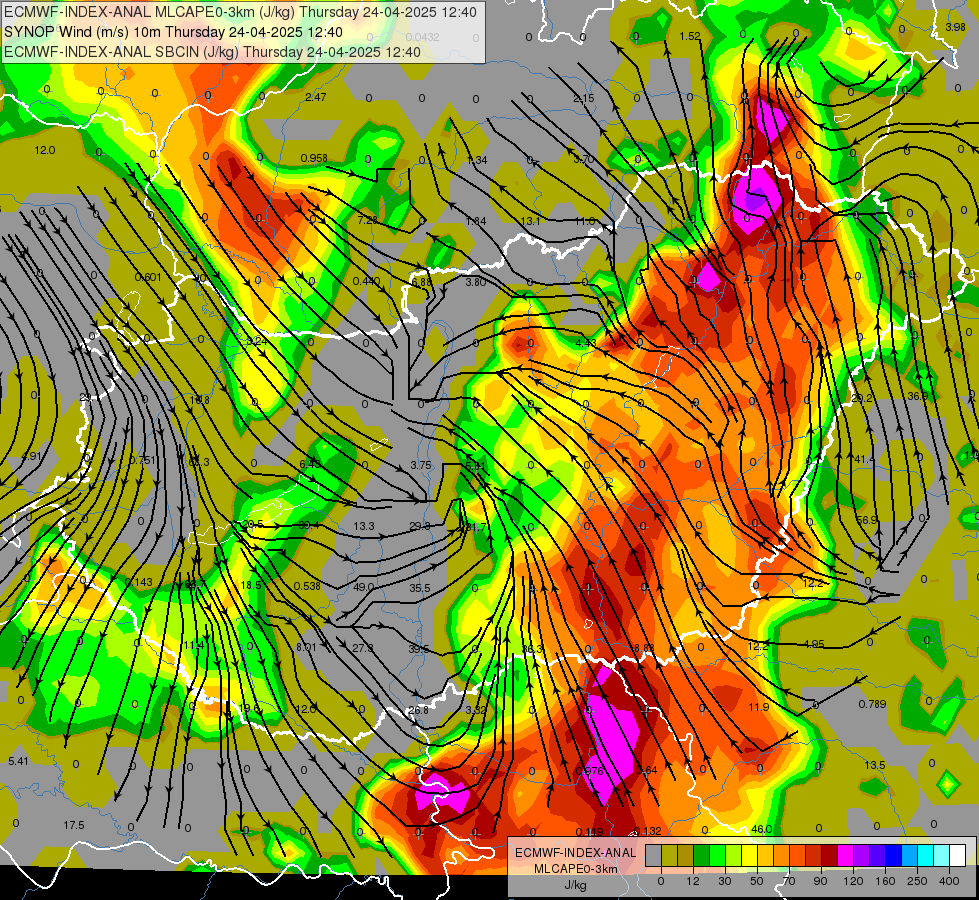Click the SYNOP Wind 10m header line
This screenshot has width=979, height=900.
(x=173, y=32)
